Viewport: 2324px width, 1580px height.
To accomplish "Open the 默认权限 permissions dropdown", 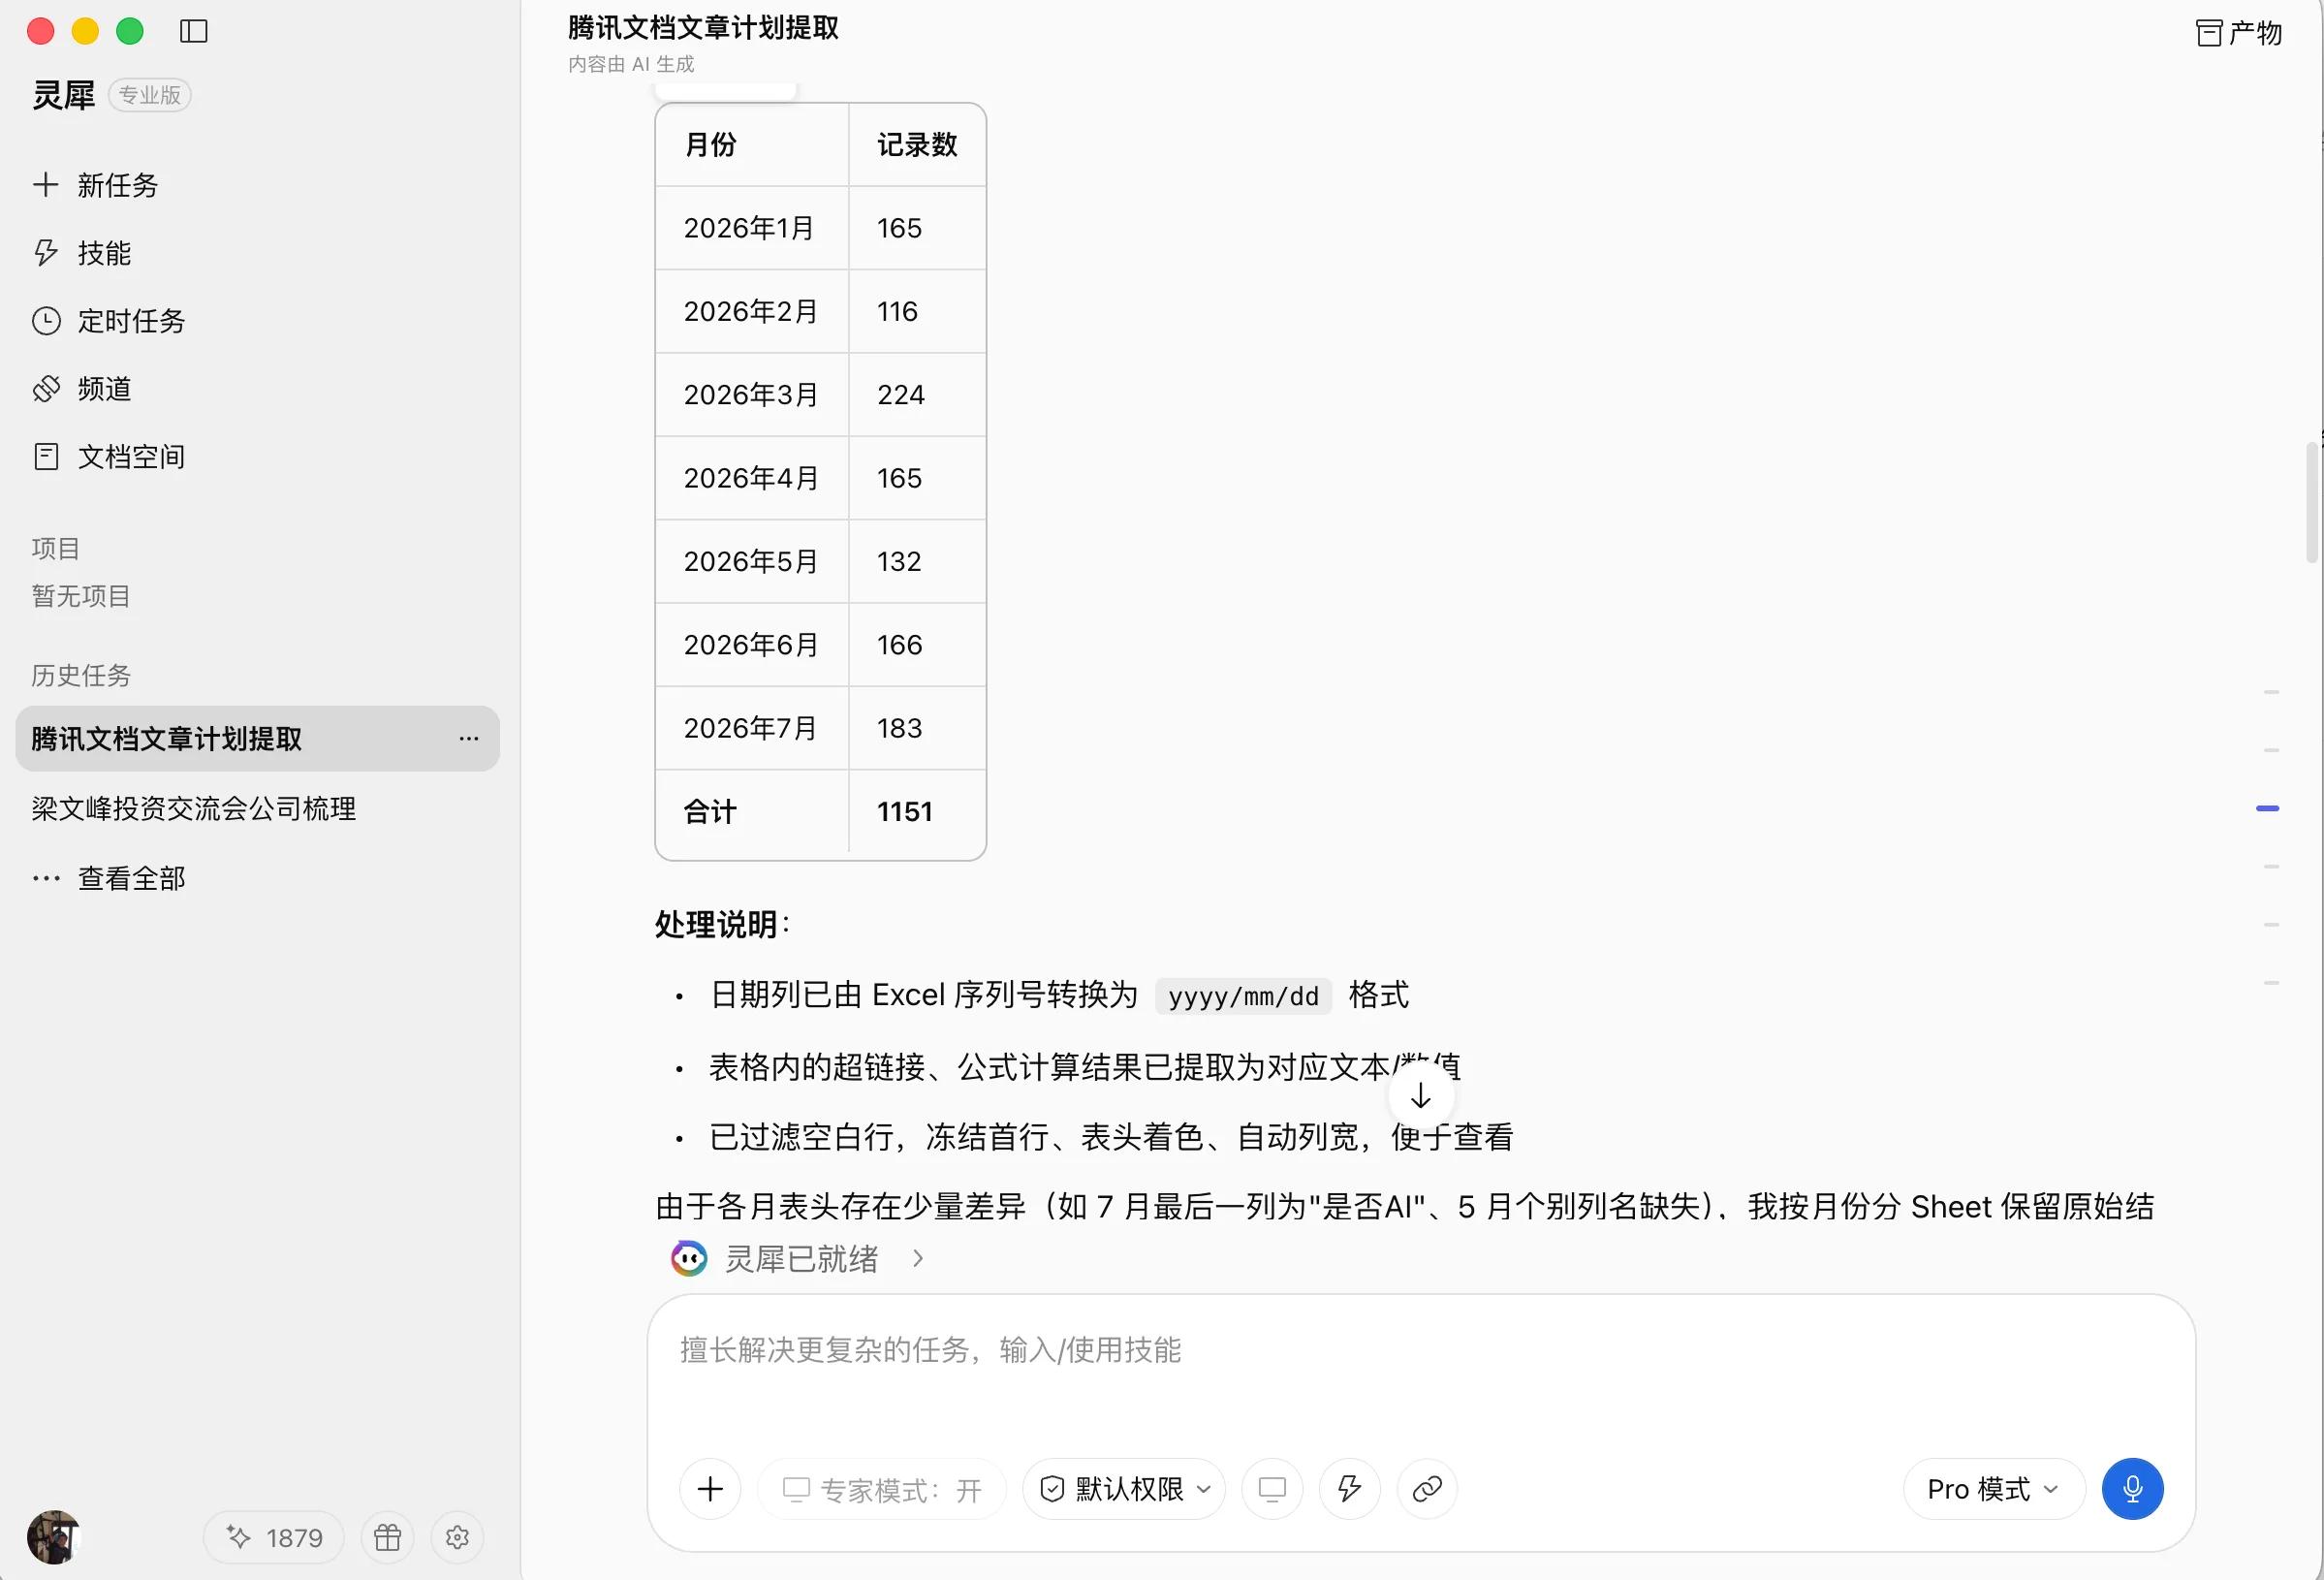I will (1124, 1489).
